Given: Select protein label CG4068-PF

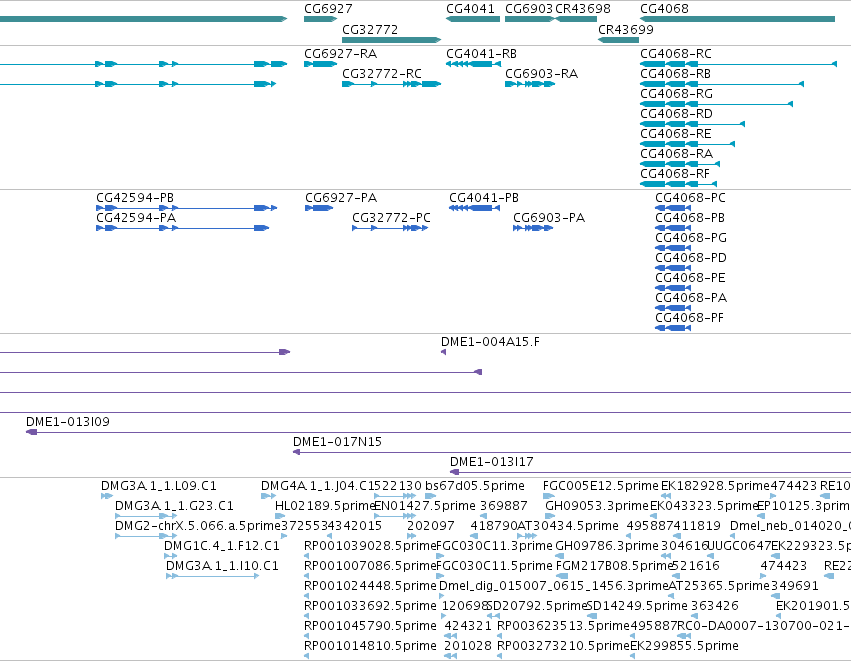Looking at the screenshot, I should click(689, 318).
